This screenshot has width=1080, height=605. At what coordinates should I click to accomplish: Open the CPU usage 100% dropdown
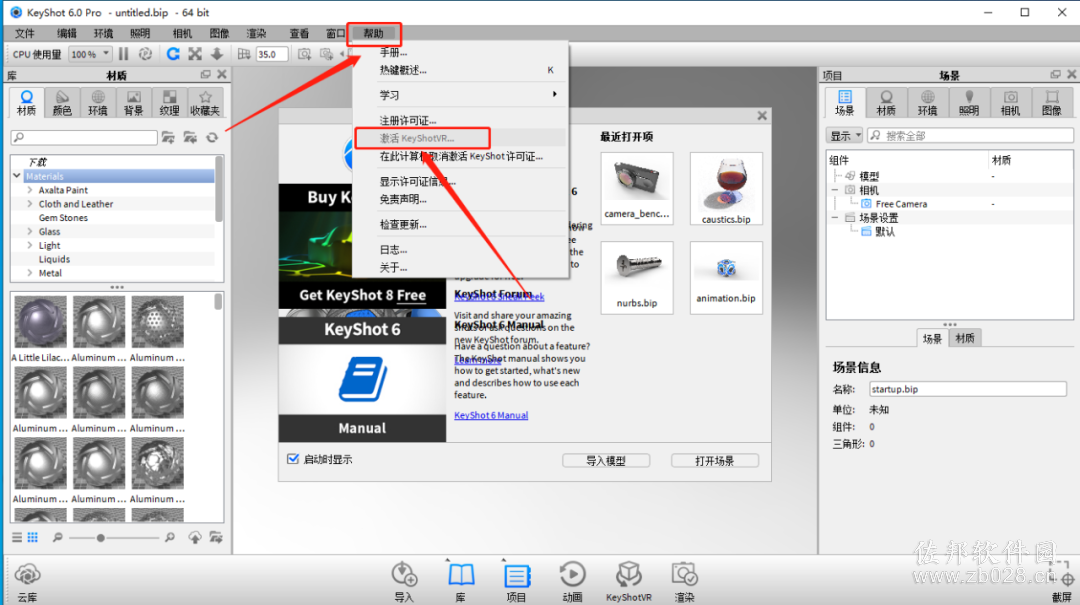pyautogui.click(x=90, y=54)
